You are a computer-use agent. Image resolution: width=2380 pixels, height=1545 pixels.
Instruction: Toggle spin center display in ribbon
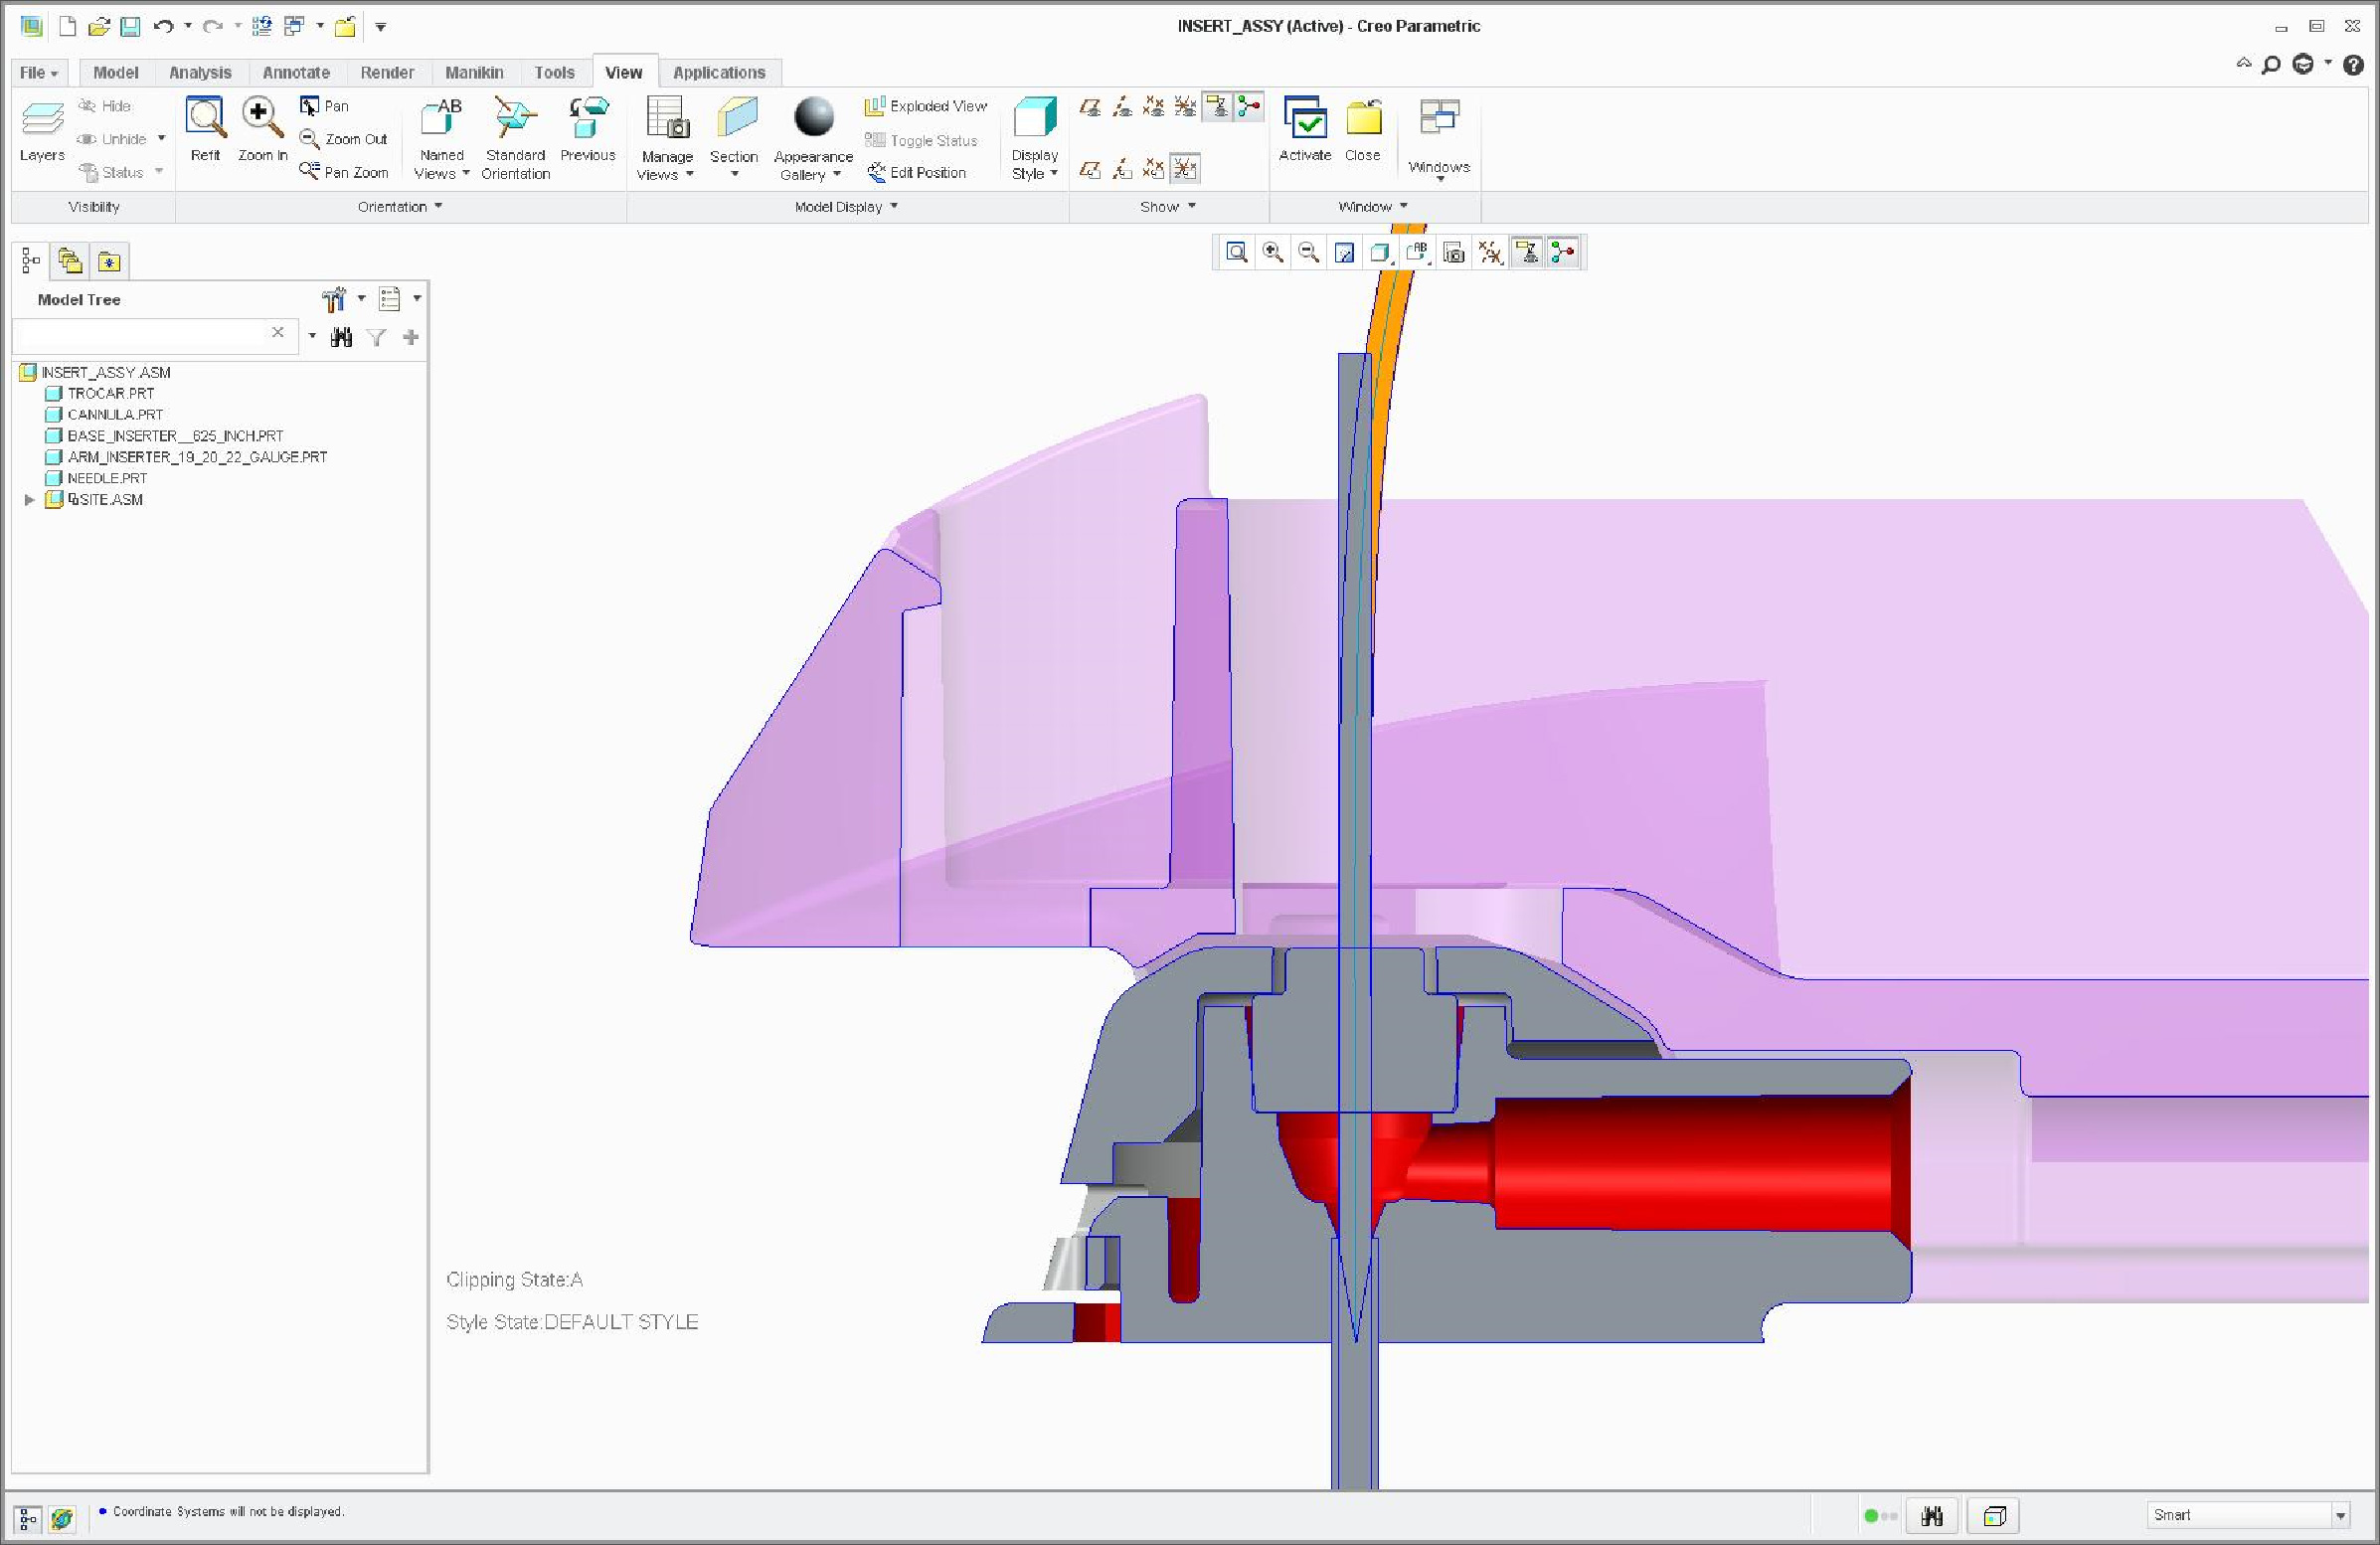pyautogui.click(x=1249, y=107)
